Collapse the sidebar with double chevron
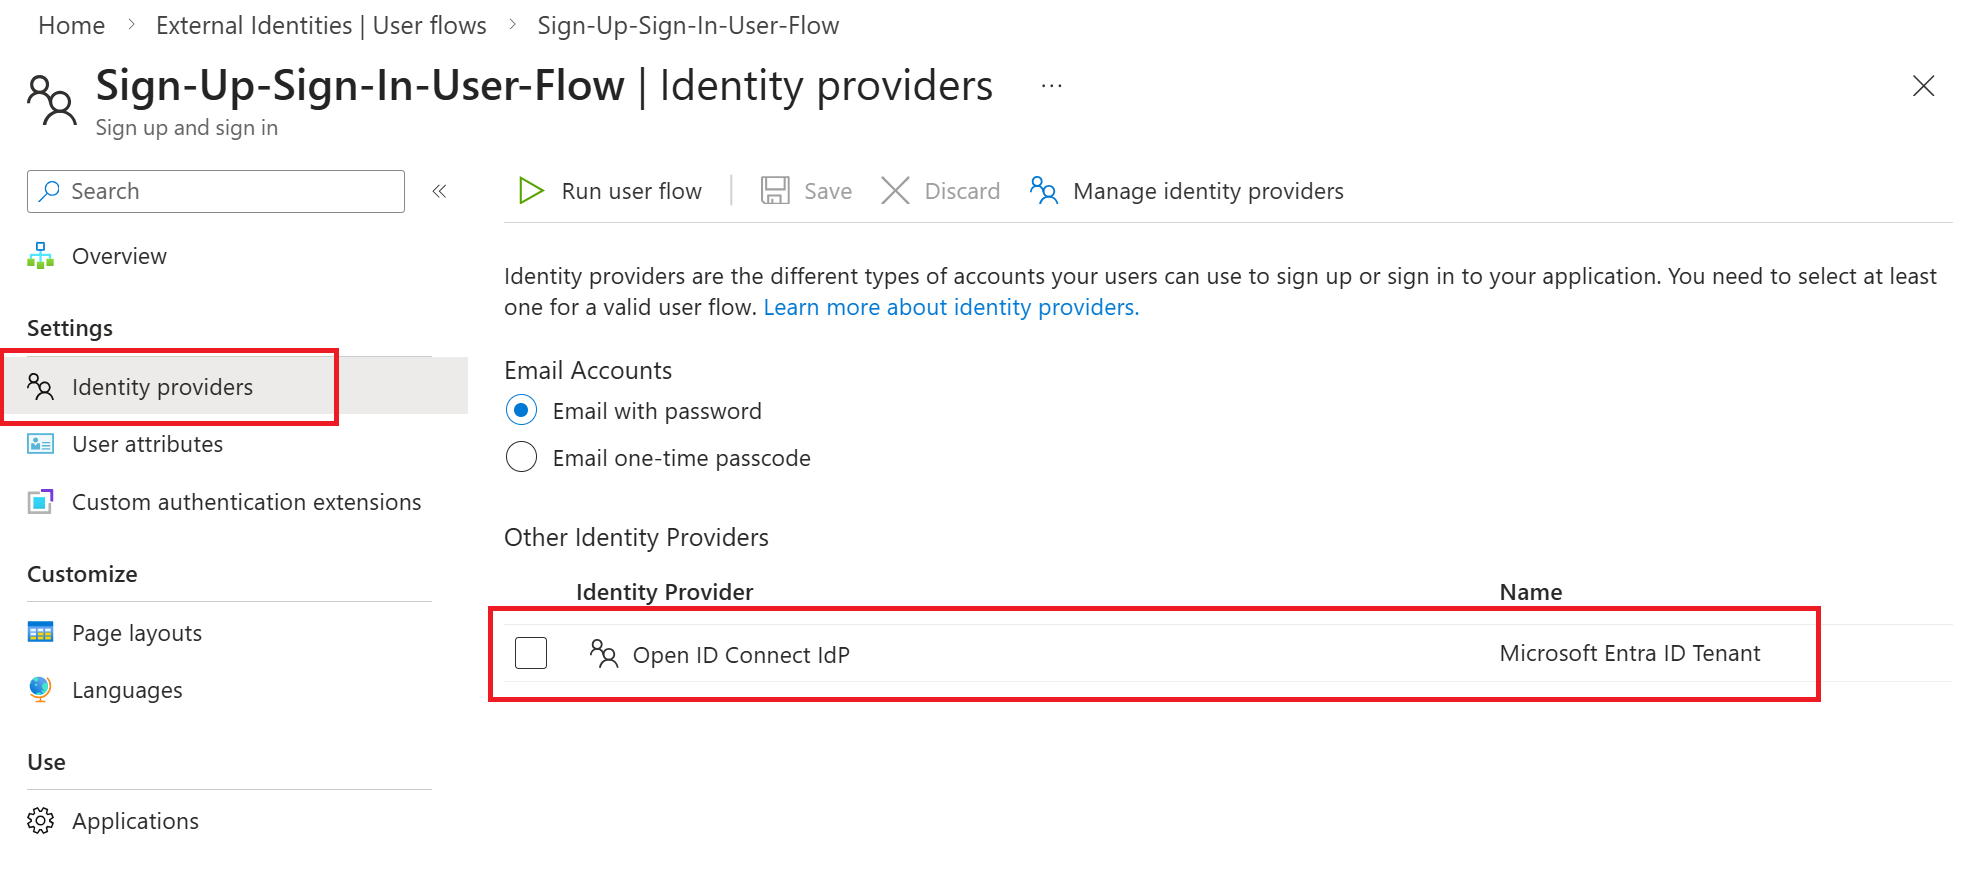 click(x=439, y=191)
